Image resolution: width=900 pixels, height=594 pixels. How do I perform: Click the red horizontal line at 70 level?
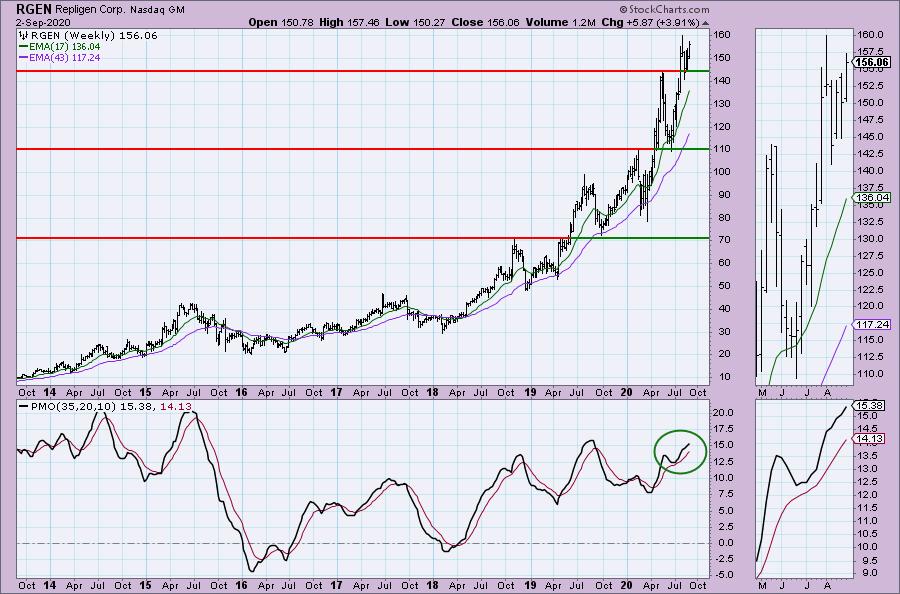293,238
